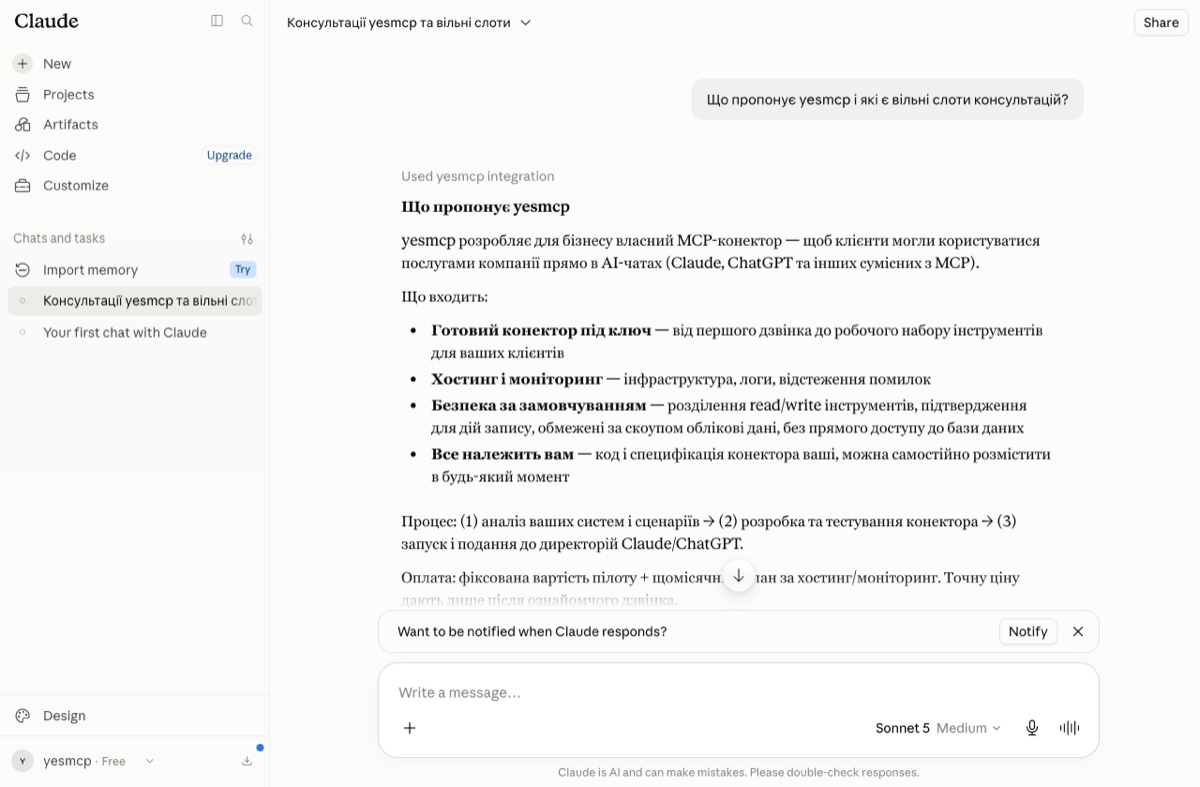Viewport: 1200px width, 787px height.
Task: Open chats filter settings icon
Action: 247,239
